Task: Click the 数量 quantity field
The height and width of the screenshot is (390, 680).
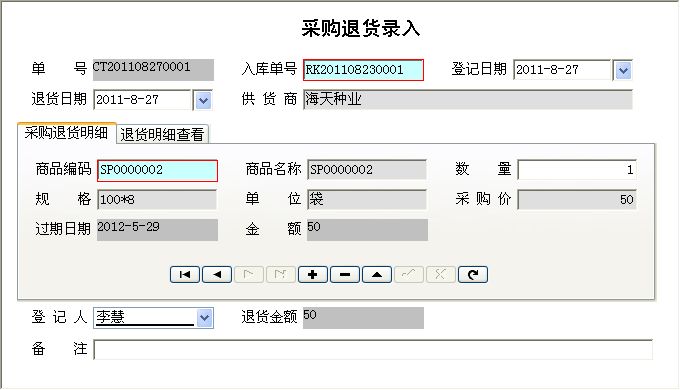Action: (577, 170)
